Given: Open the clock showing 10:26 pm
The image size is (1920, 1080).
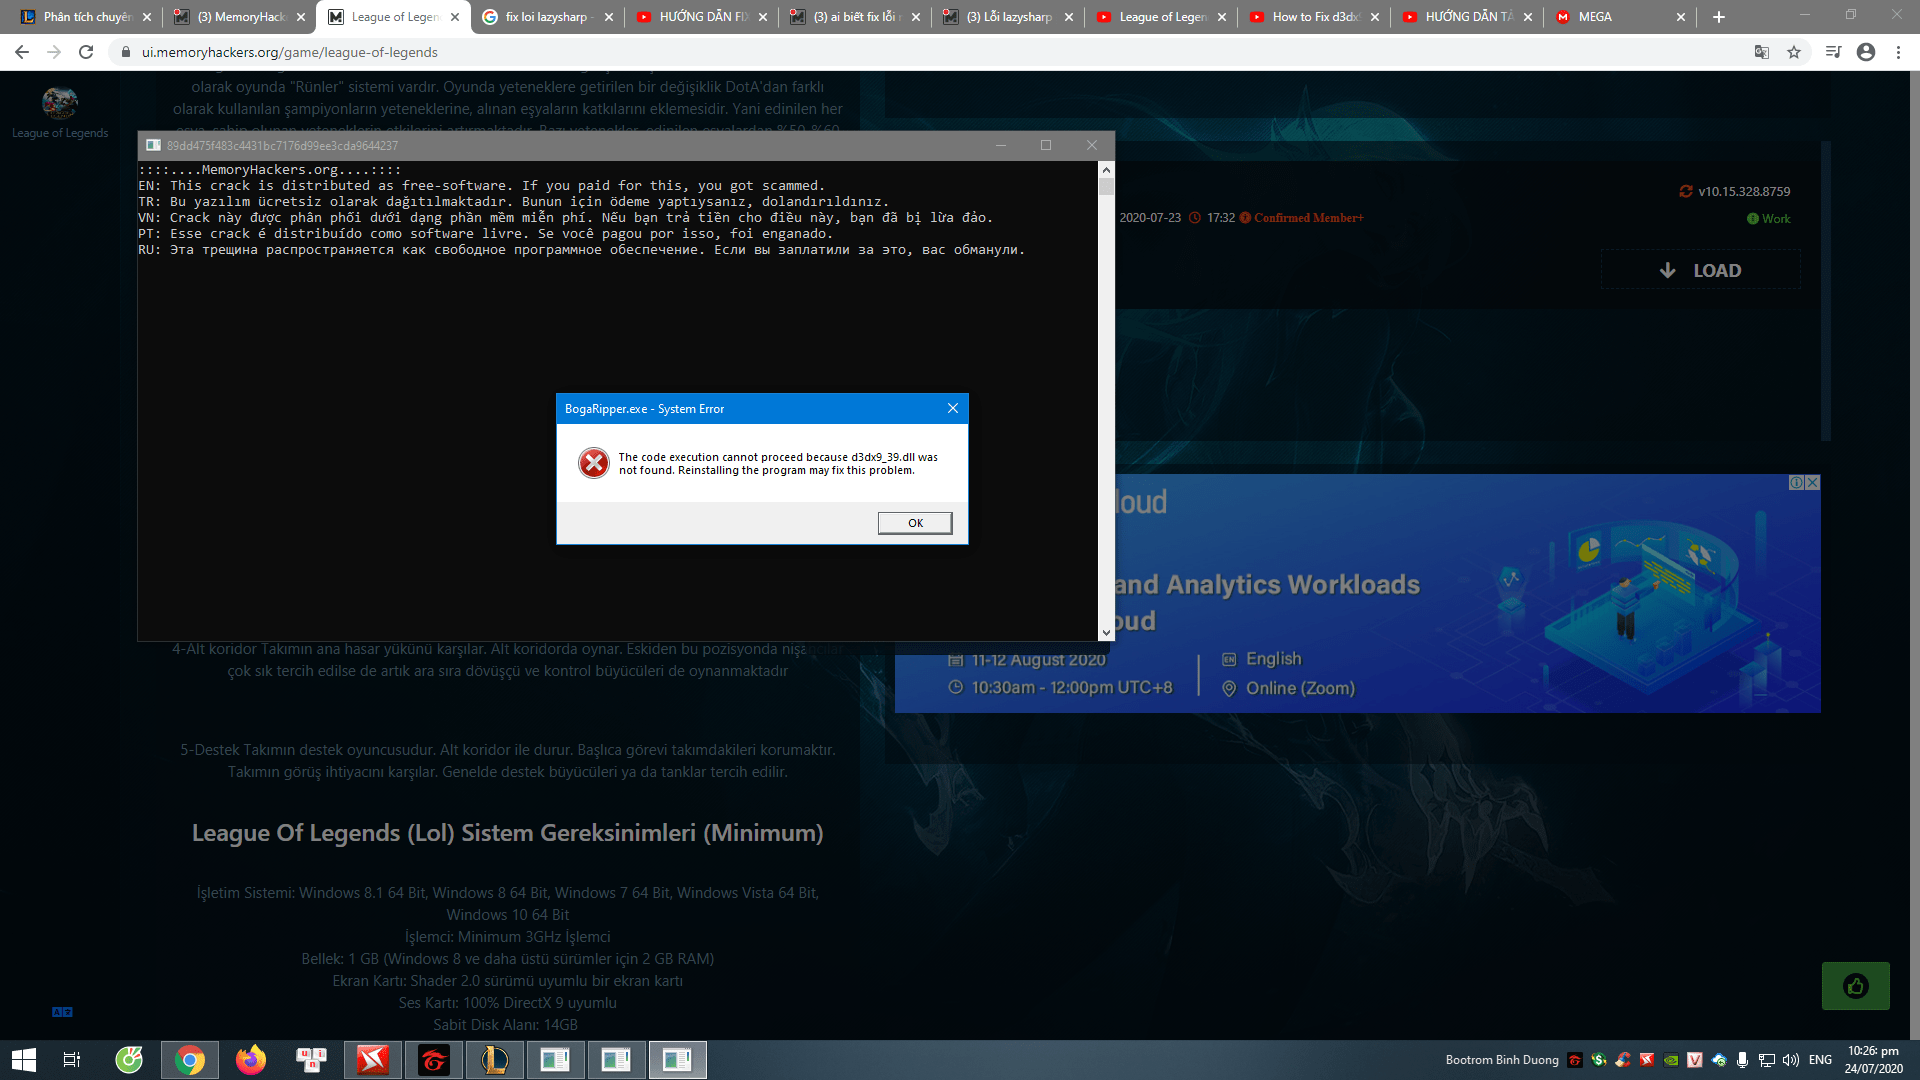Looking at the screenshot, I should click(x=1873, y=1060).
